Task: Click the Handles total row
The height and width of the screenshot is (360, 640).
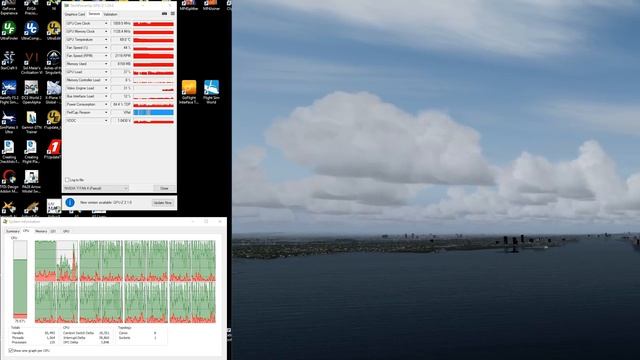Action: pos(33,333)
